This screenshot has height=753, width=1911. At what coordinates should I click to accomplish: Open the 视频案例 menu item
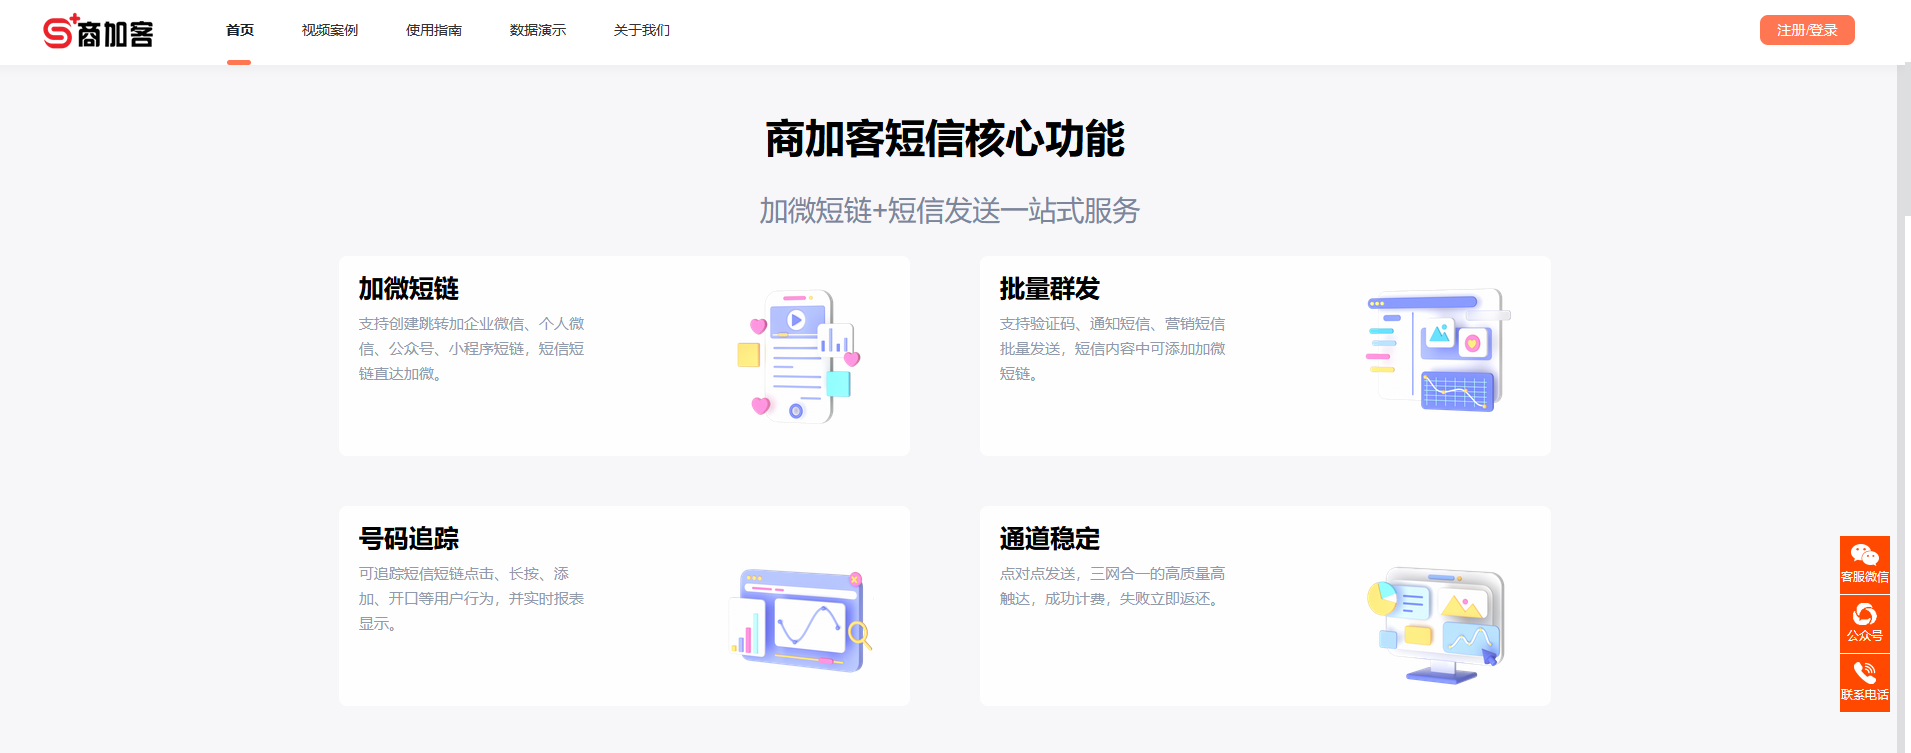pyautogui.click(x=329, y=30)
